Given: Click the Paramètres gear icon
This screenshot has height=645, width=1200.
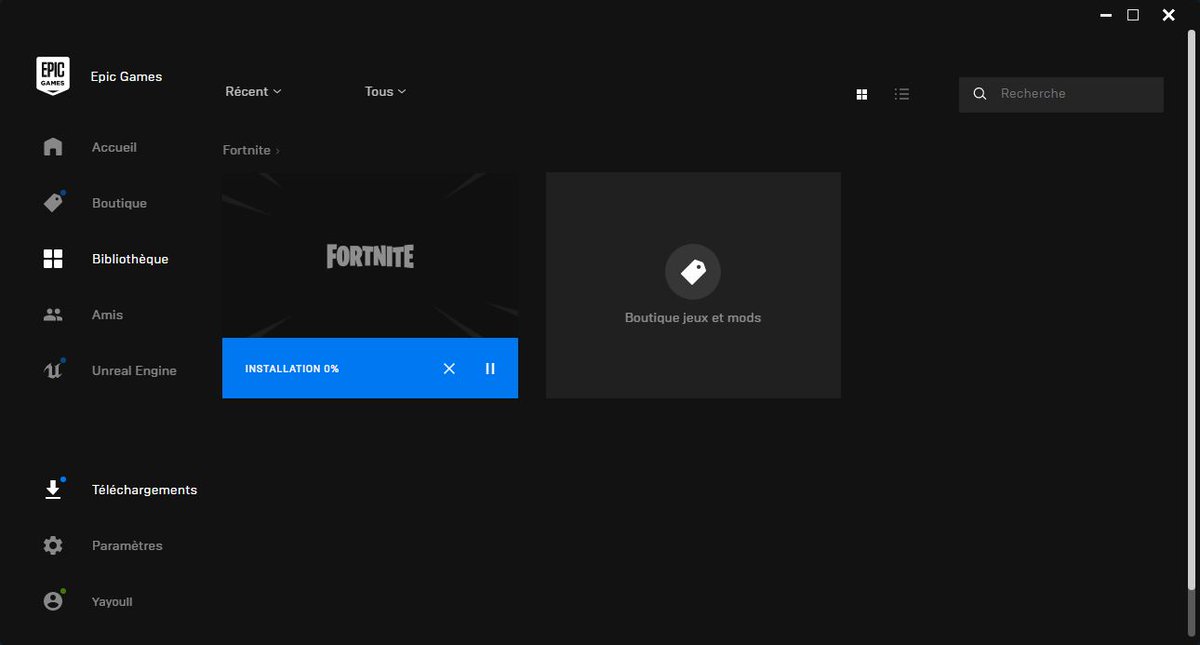Looking at the screenshot, I should point(53,546).
